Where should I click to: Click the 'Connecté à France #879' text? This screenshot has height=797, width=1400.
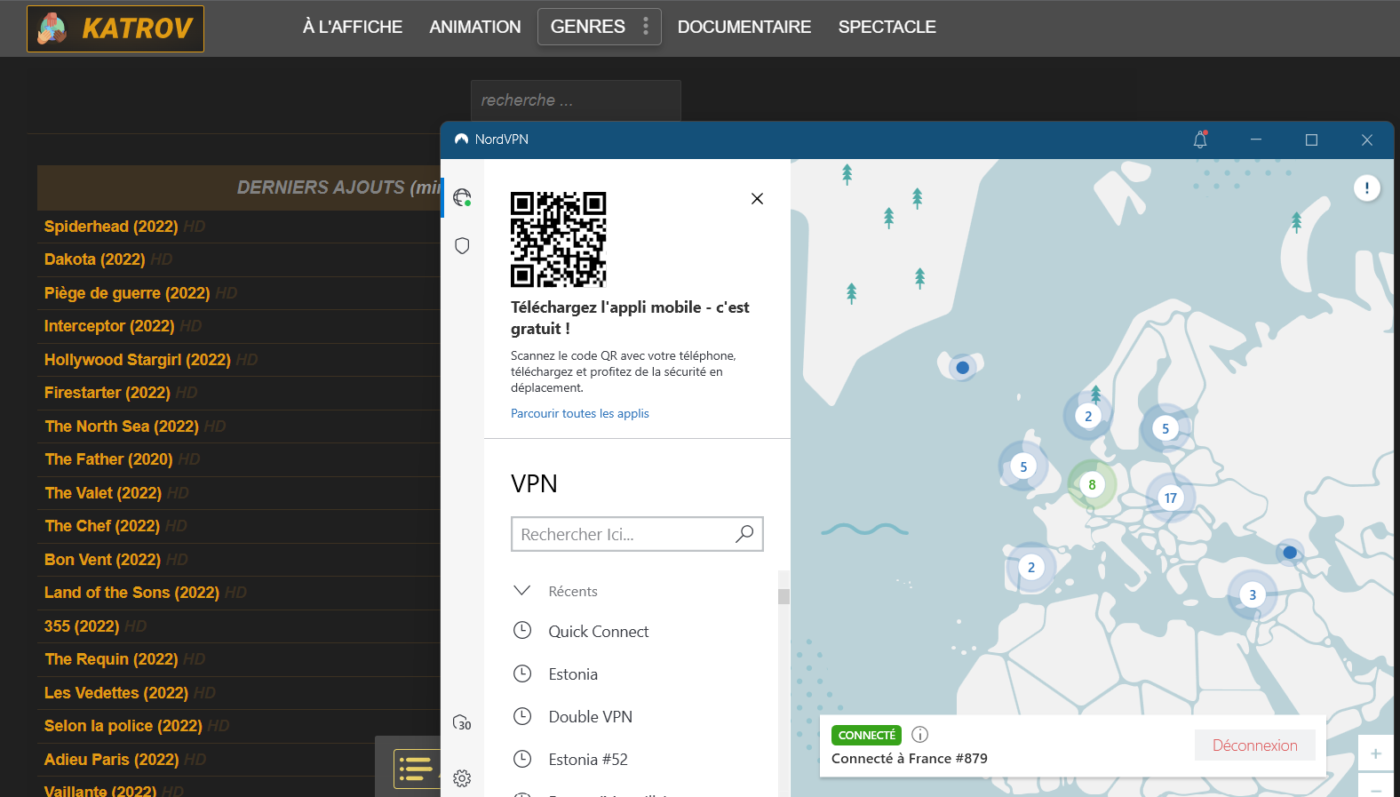tap(909, 758)
